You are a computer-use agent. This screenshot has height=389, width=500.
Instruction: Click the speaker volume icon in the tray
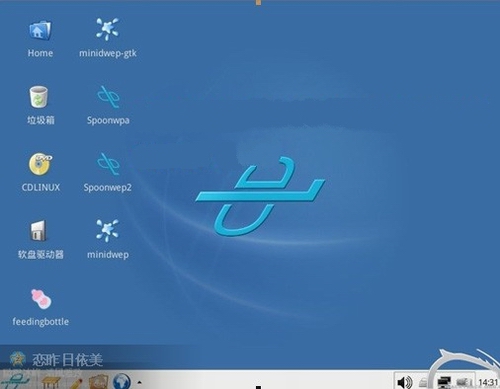(x=405, y=382)
